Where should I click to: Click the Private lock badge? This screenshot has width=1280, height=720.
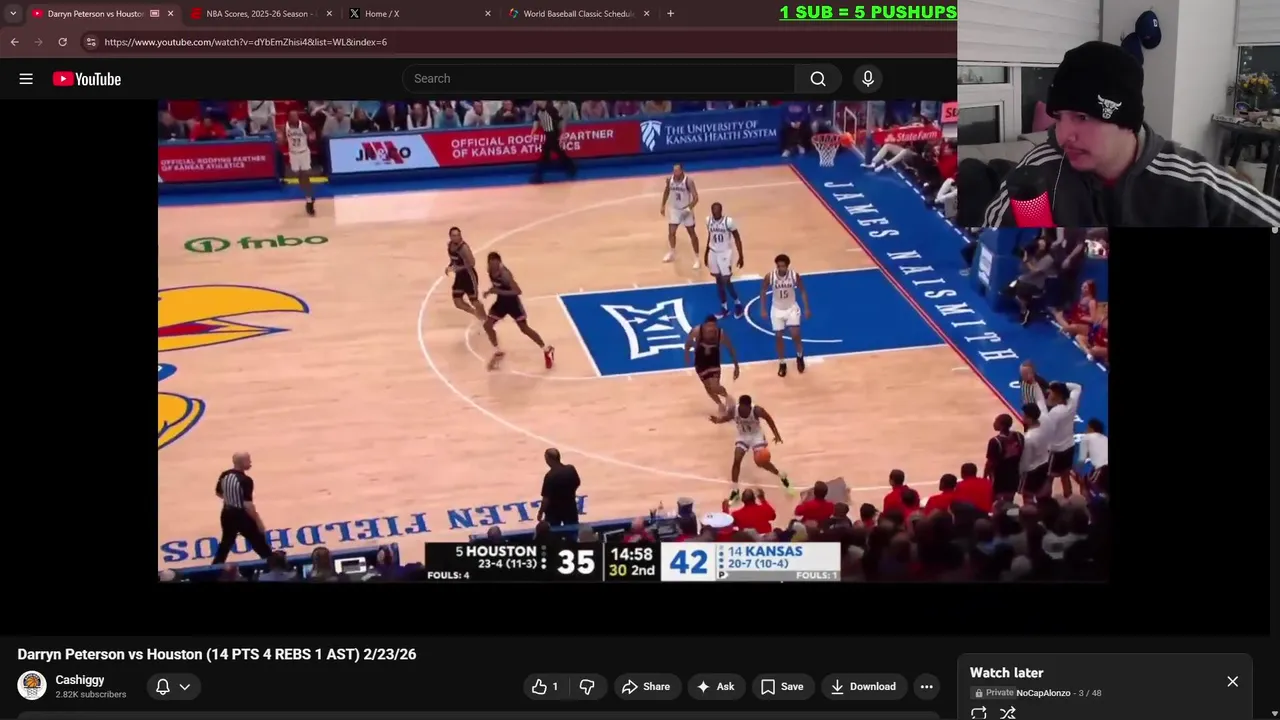pyautogui.click(x=994, y=693)
